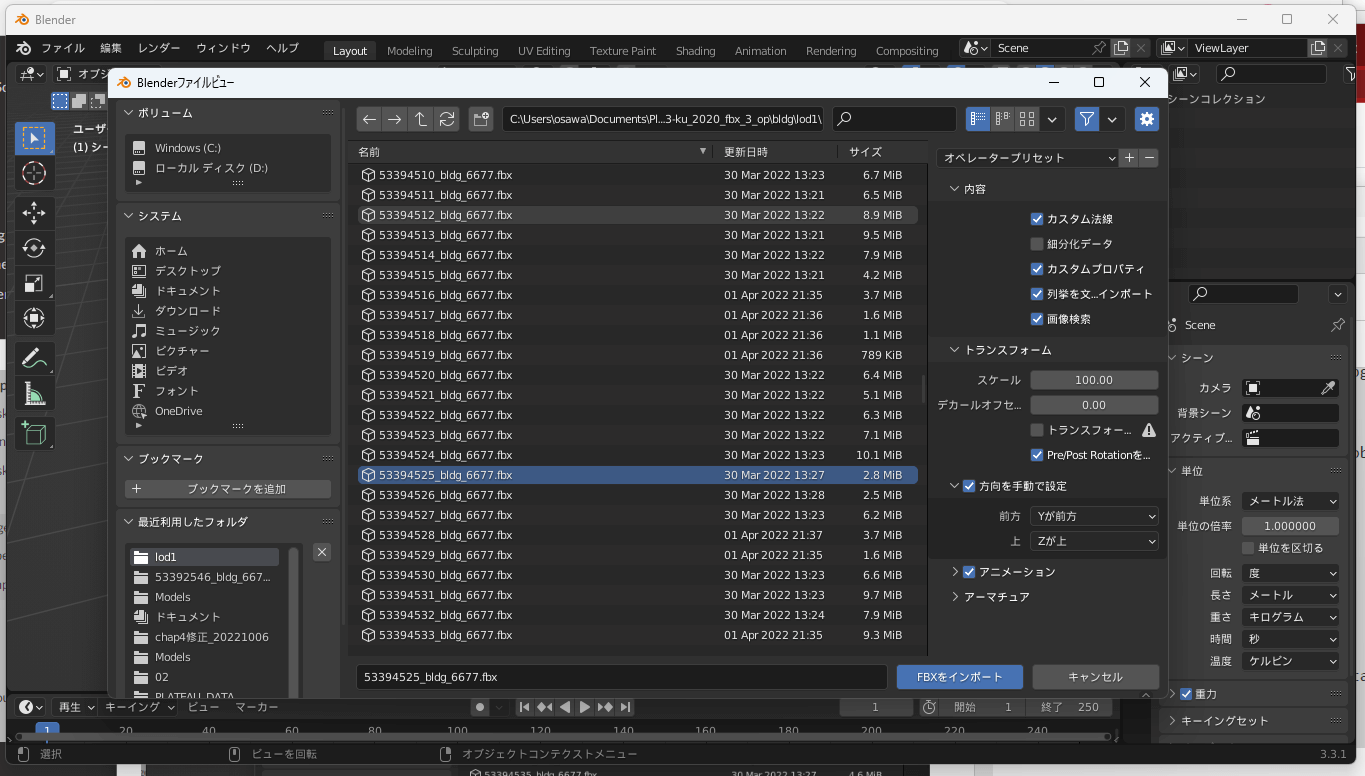Viewport: 1365px width, 776px height.
Task: Switch to thumbnail display mode
Action: (1027, 119)
